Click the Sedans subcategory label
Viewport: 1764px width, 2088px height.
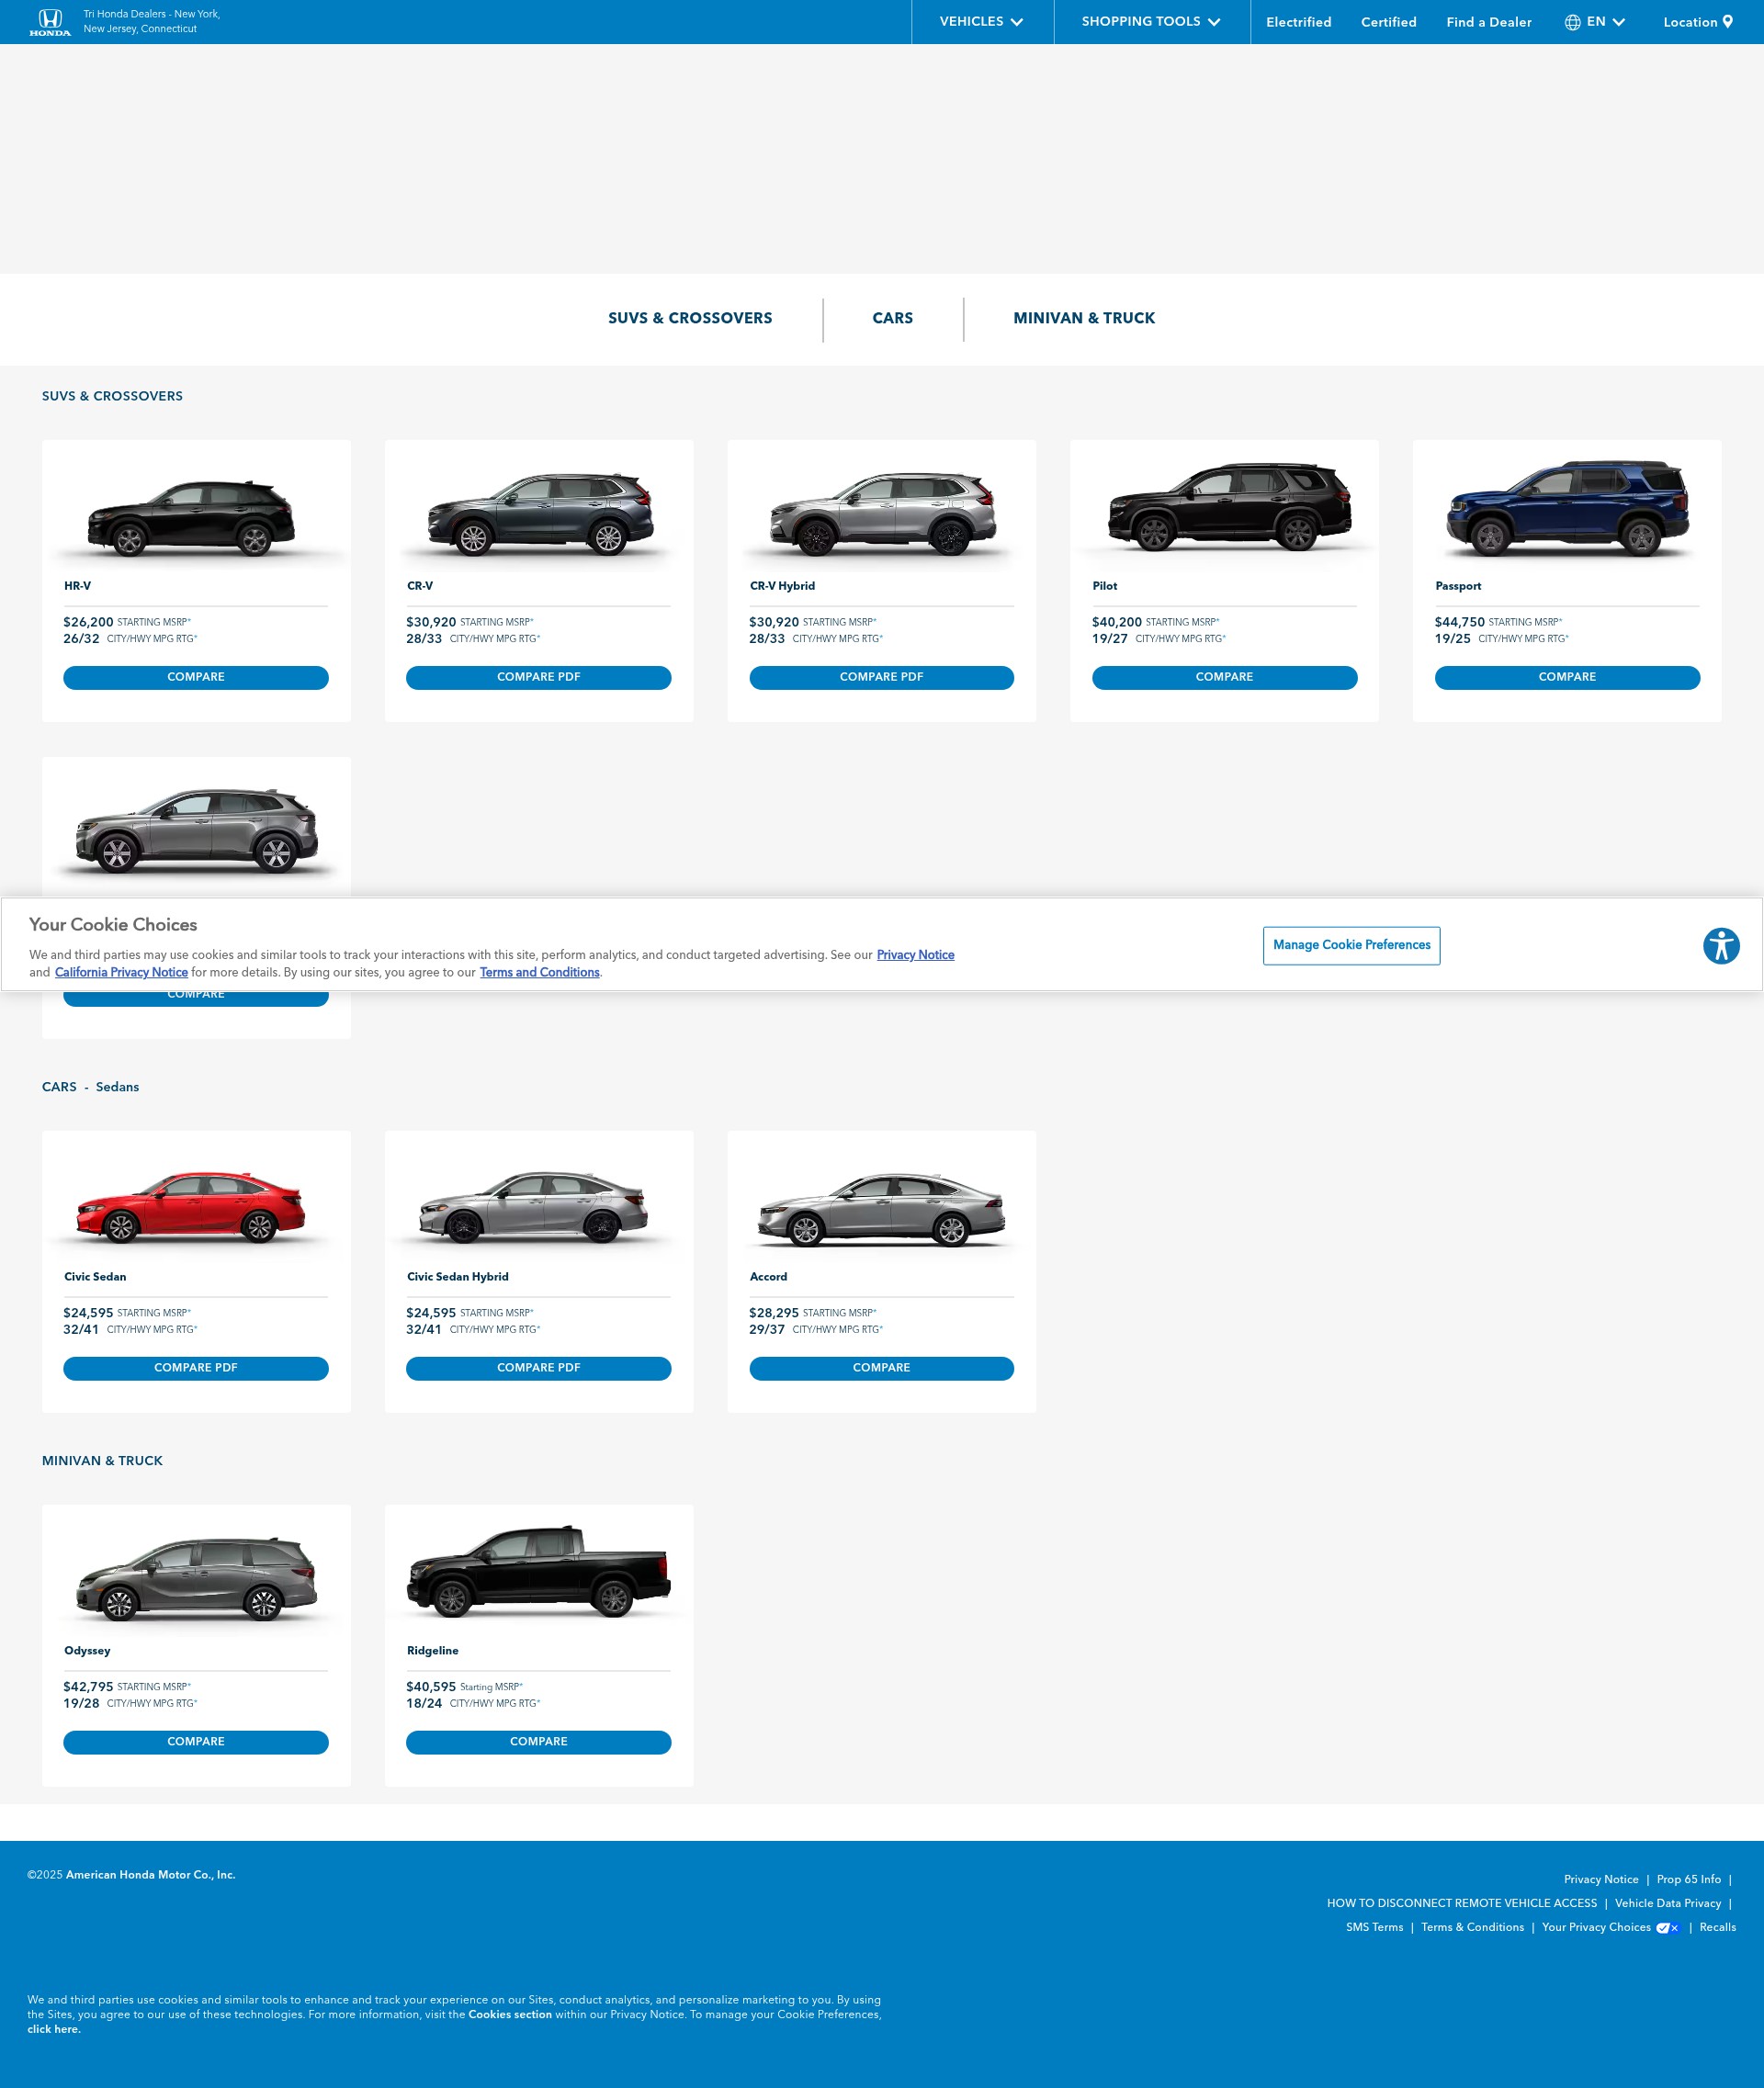[x=117, y=1087]
